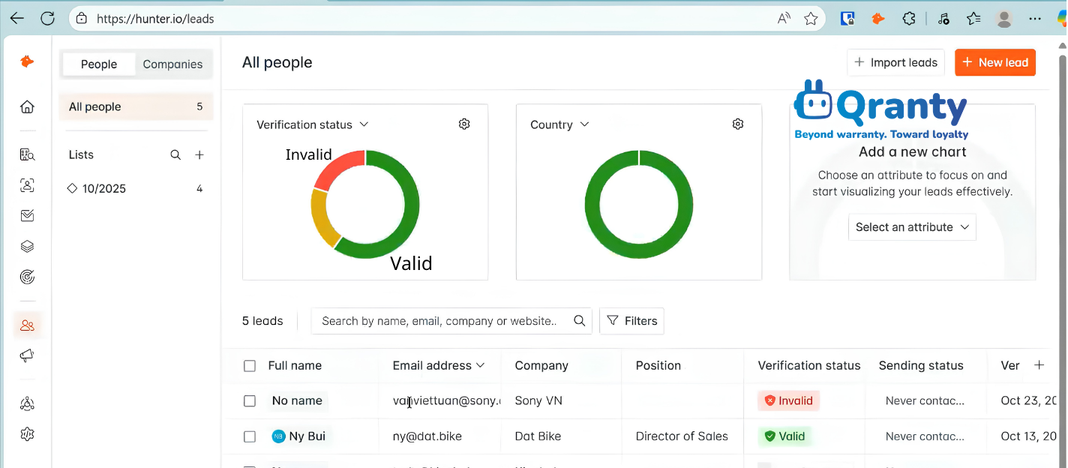Image resolution: width=1068 pixels, height=468 pixels.
Task: Click the magnifier icon in the leads search box
Action: (x=579, y=321)
